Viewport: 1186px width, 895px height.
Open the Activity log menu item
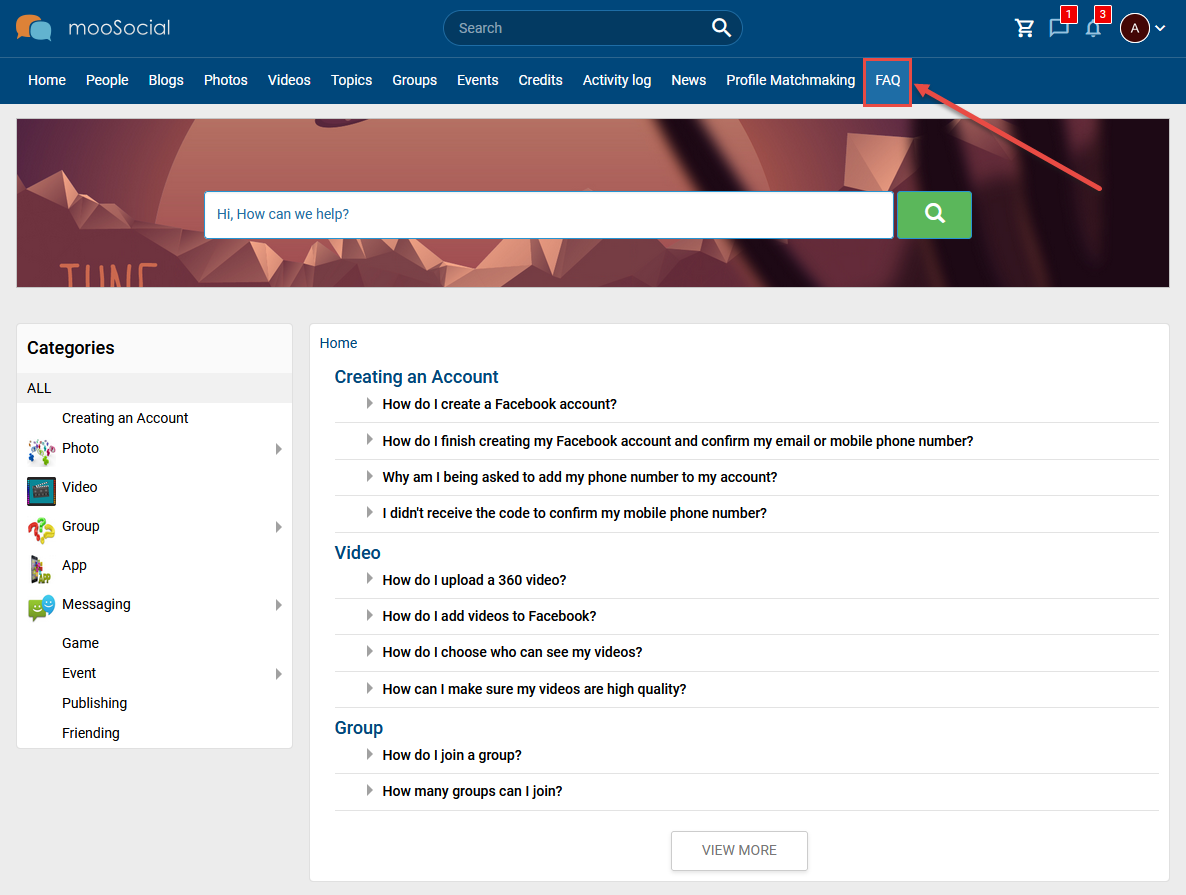[616, 80]
